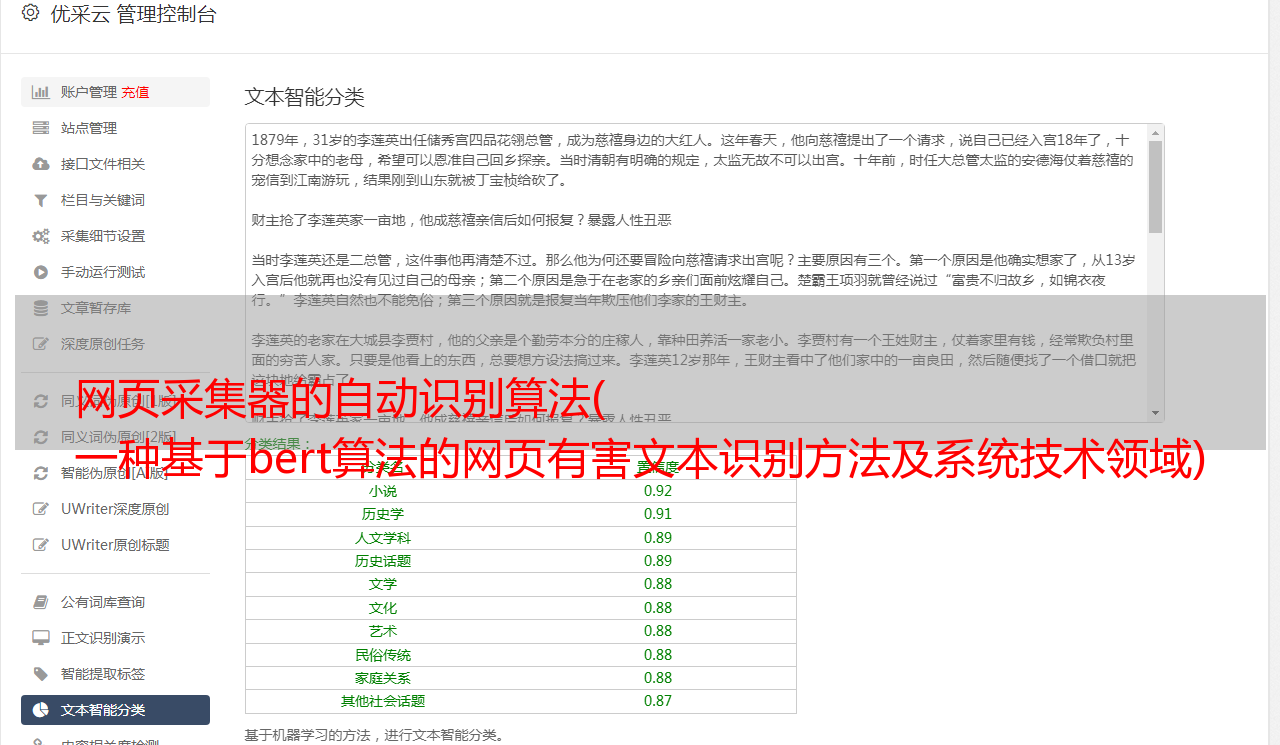This screenshot has height=745, width=1280.
Task: Click the 0.92 confidence value
Action: (x=658, y=491)
